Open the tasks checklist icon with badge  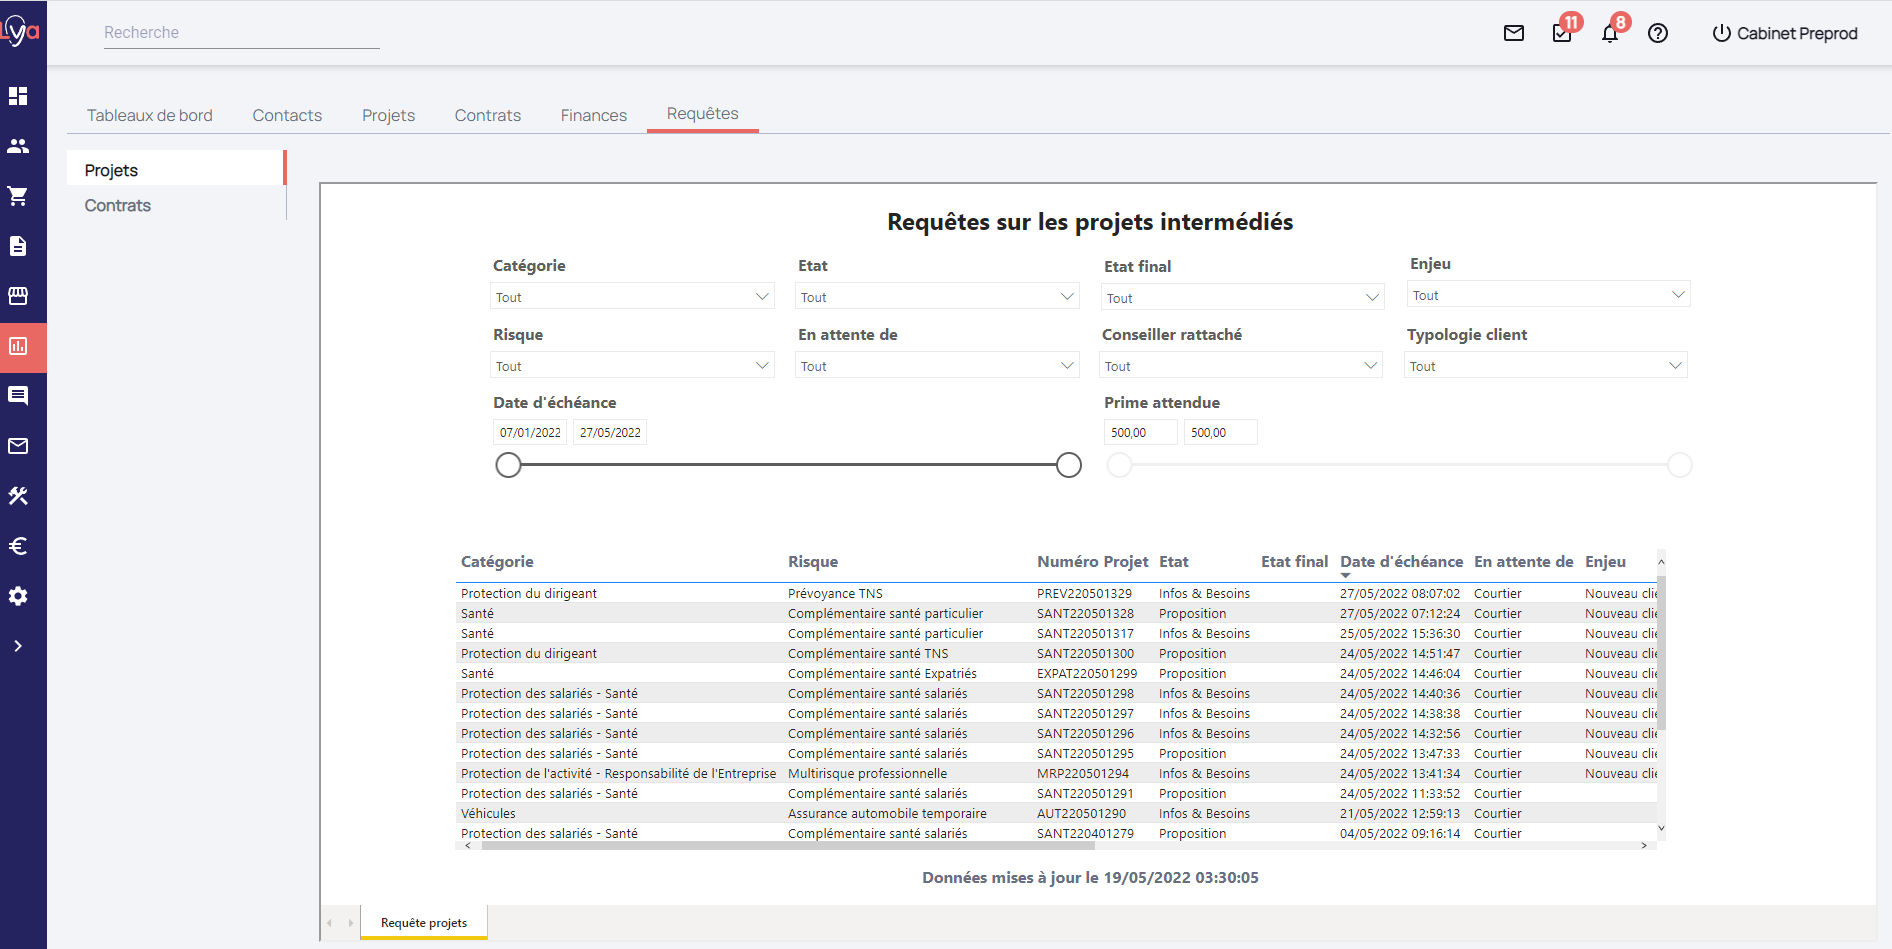(x=1561, y=34)
